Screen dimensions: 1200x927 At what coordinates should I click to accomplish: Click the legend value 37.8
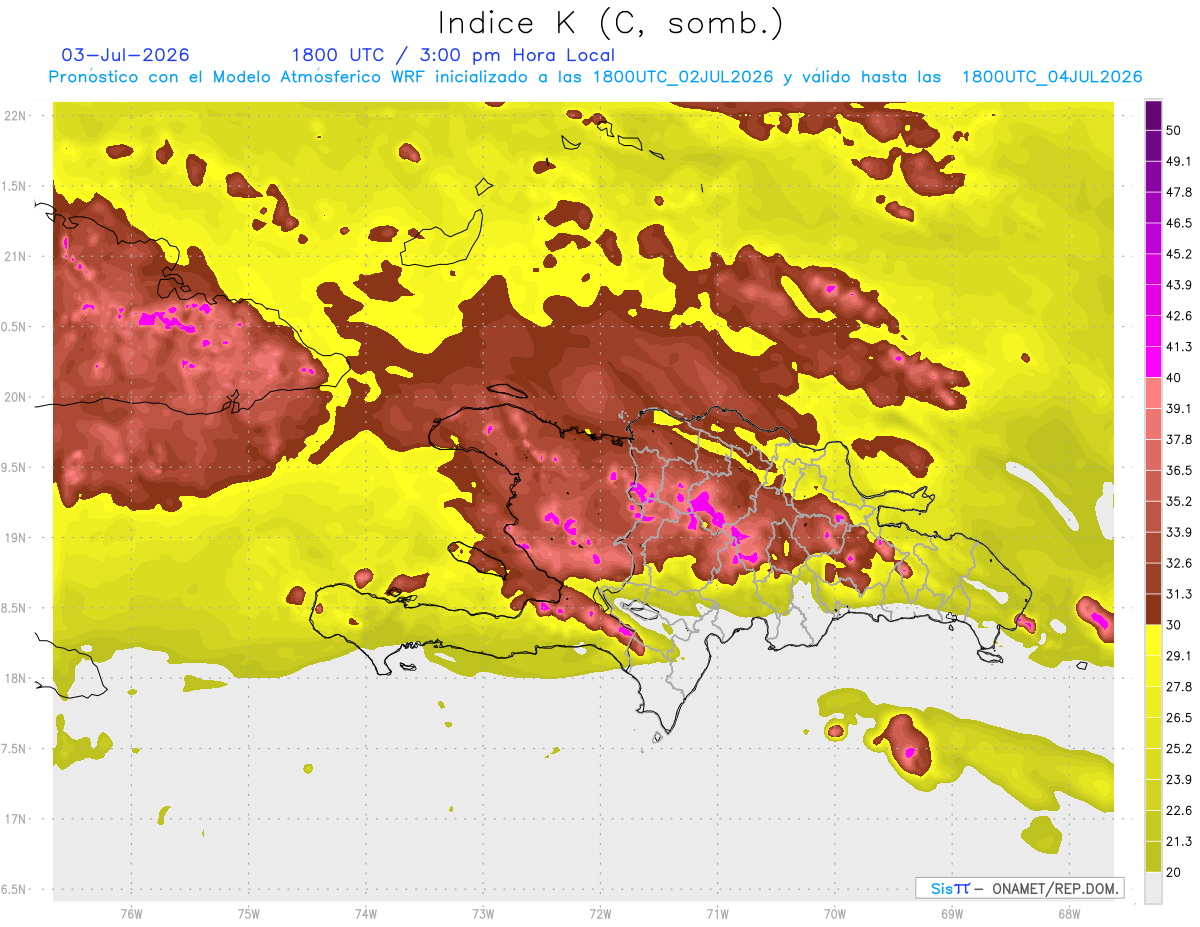[x=1179, y=439]
